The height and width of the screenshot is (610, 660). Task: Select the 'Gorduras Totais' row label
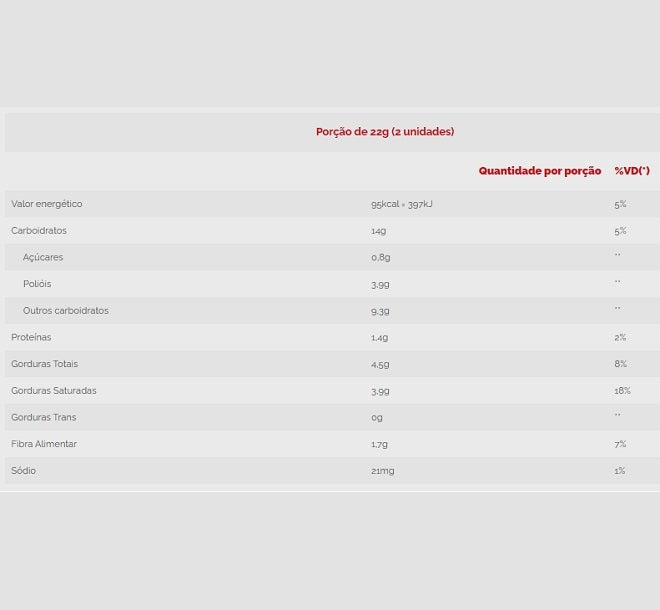tap(44, 364)
